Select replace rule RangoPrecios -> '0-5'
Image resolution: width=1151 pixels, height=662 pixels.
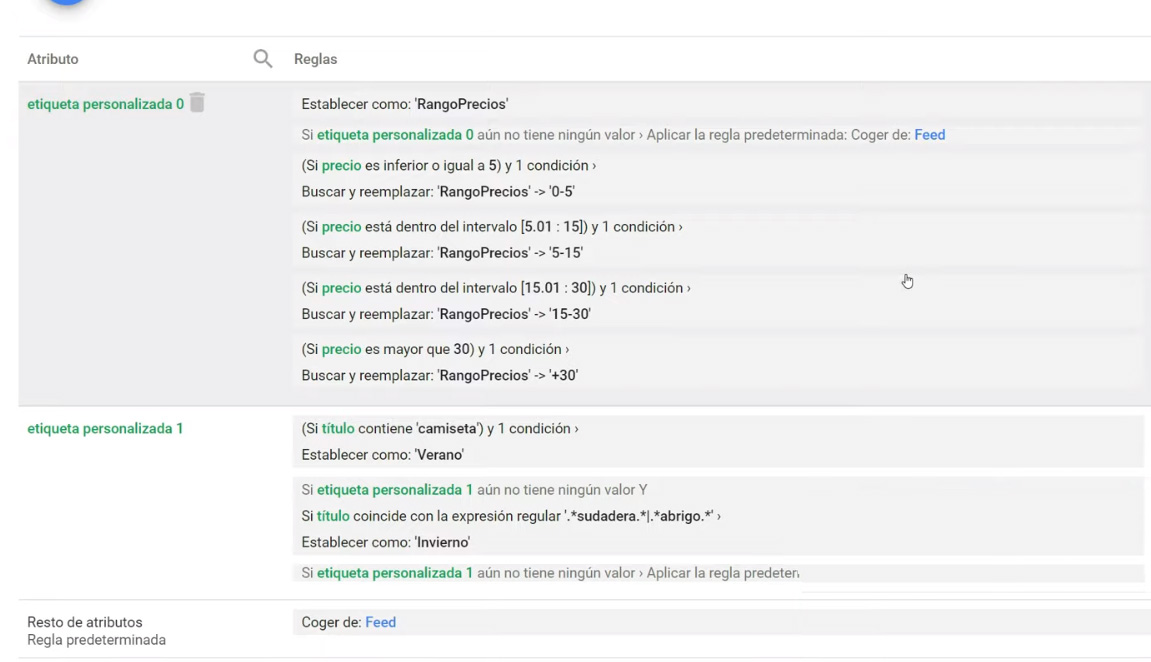click(x=437, y=192)
